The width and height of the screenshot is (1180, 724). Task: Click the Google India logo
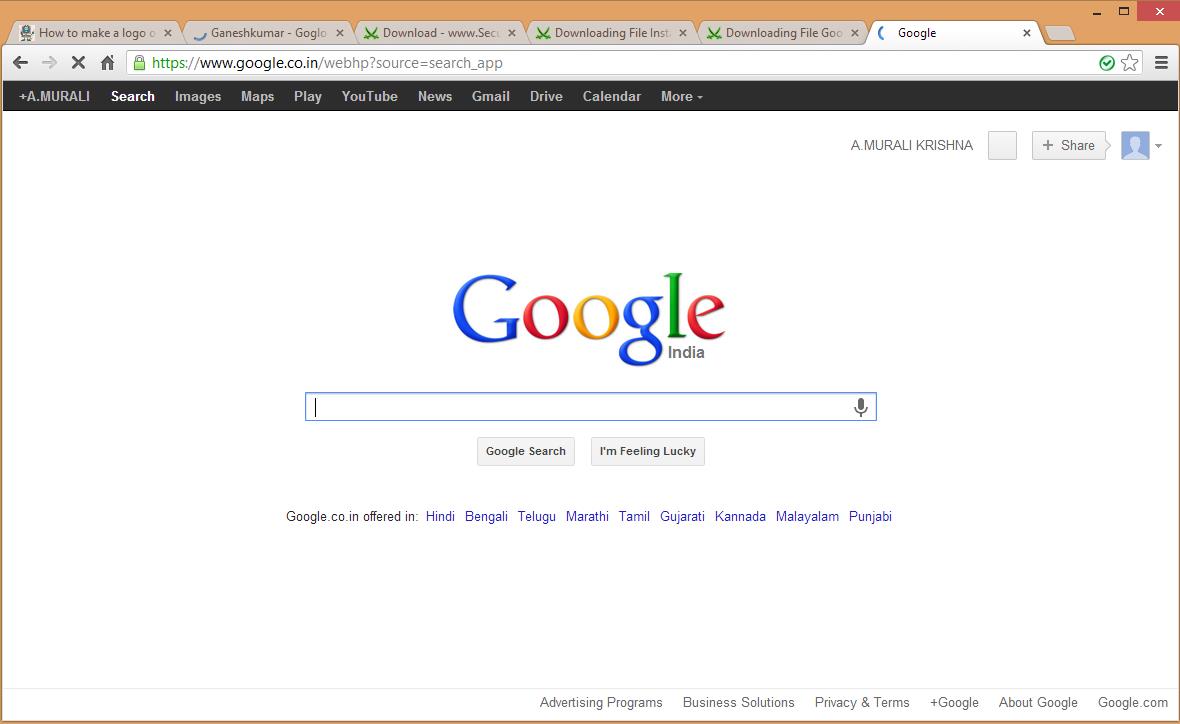[x=589, y=319]
